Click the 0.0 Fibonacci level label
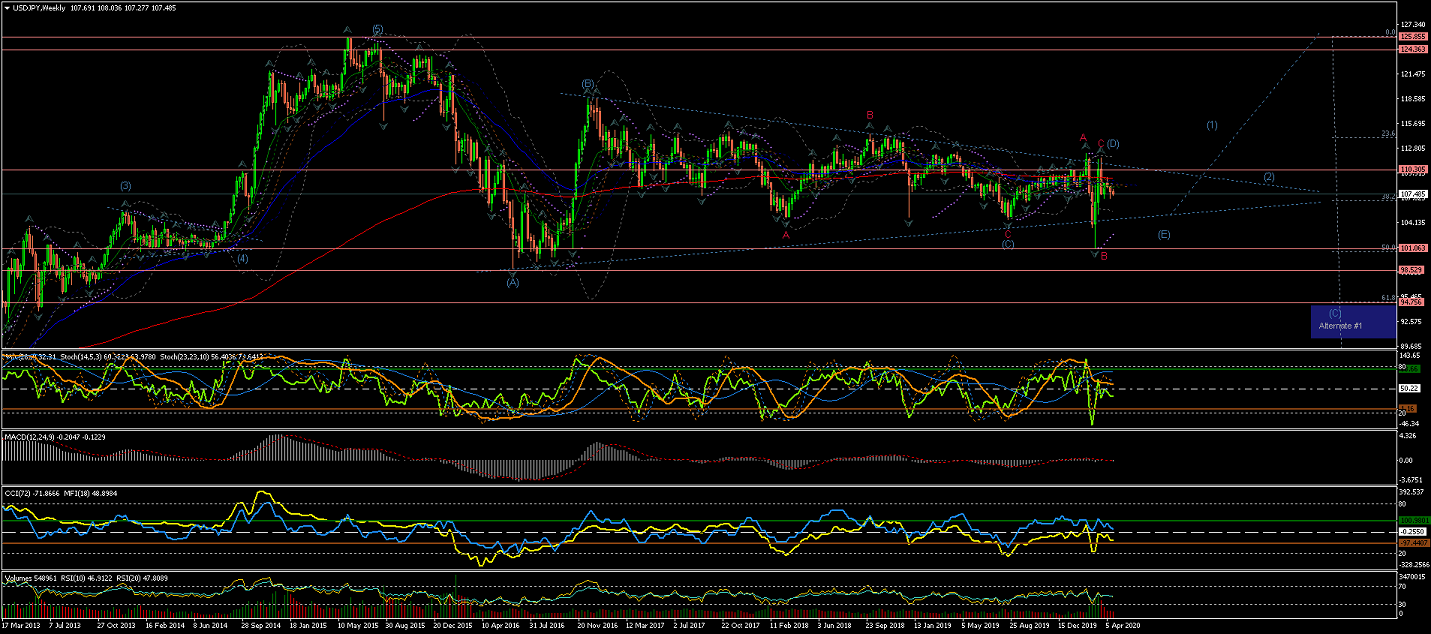Image resolution: width=1431 pixels, height=634 pixels. [x=1390, y=32]
